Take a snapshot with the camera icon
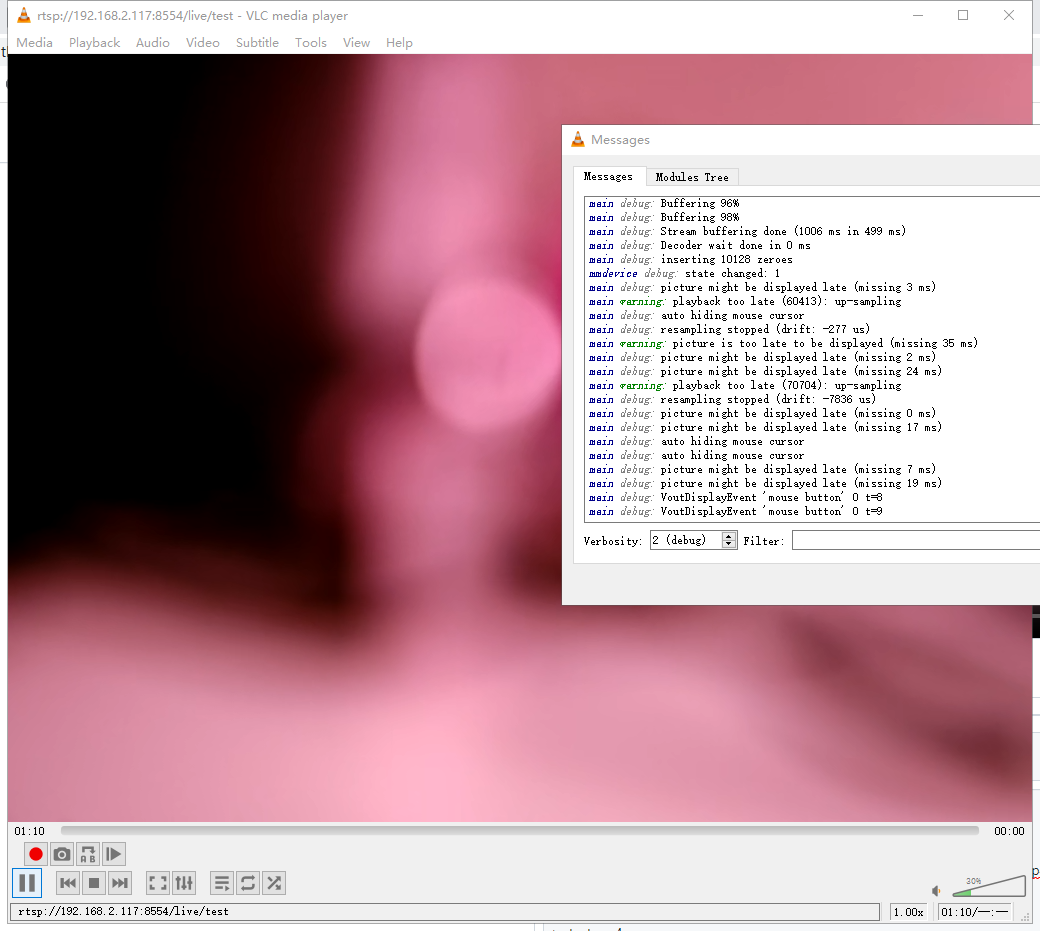Image resolution: width=1040 pixels, height=931 pixels. 61,854
